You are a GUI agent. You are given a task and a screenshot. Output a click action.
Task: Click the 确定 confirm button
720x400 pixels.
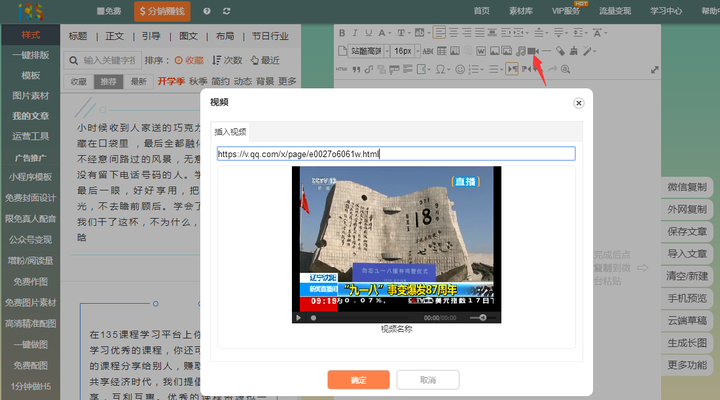[359, 380]
